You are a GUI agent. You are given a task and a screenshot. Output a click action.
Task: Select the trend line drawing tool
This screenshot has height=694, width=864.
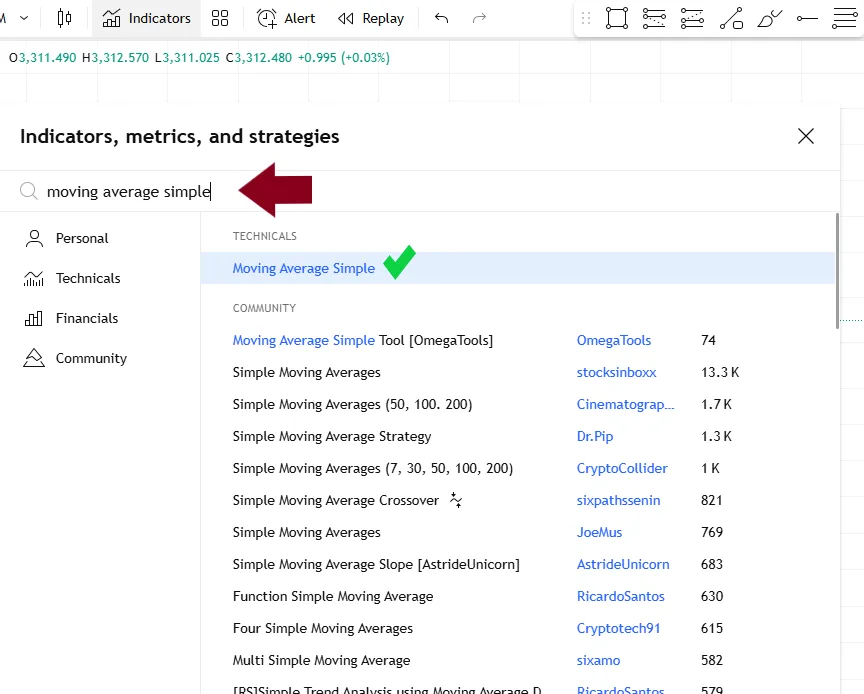coord(731,18)
